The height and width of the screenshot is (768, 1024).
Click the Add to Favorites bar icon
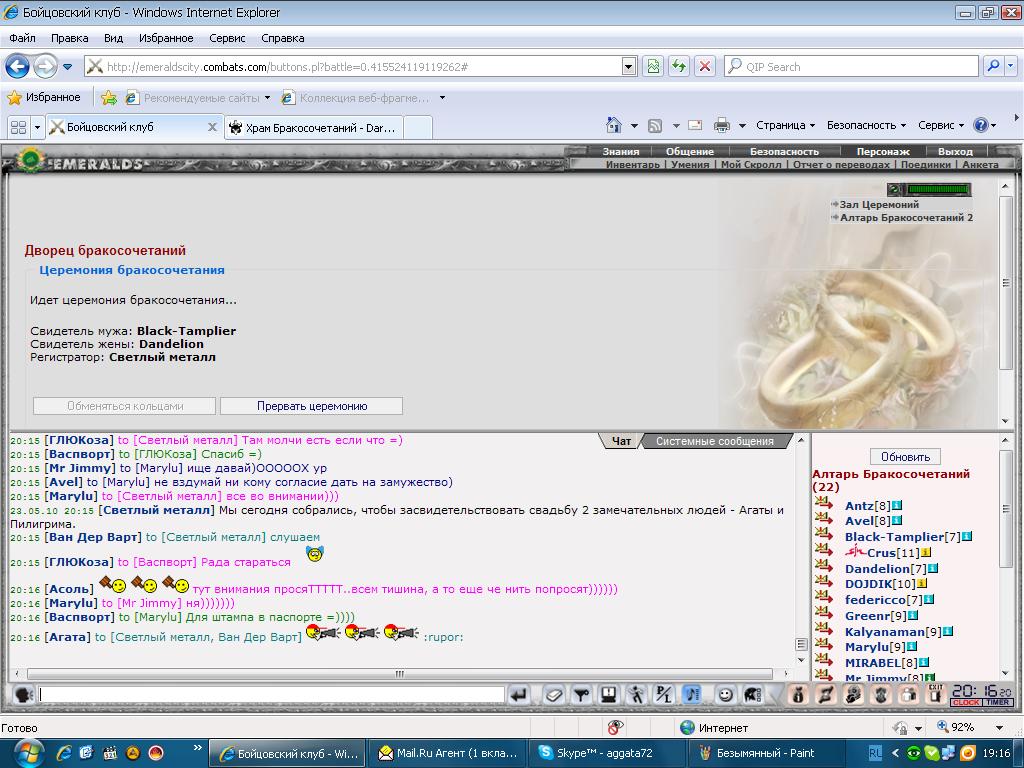[x=109, y=98]
